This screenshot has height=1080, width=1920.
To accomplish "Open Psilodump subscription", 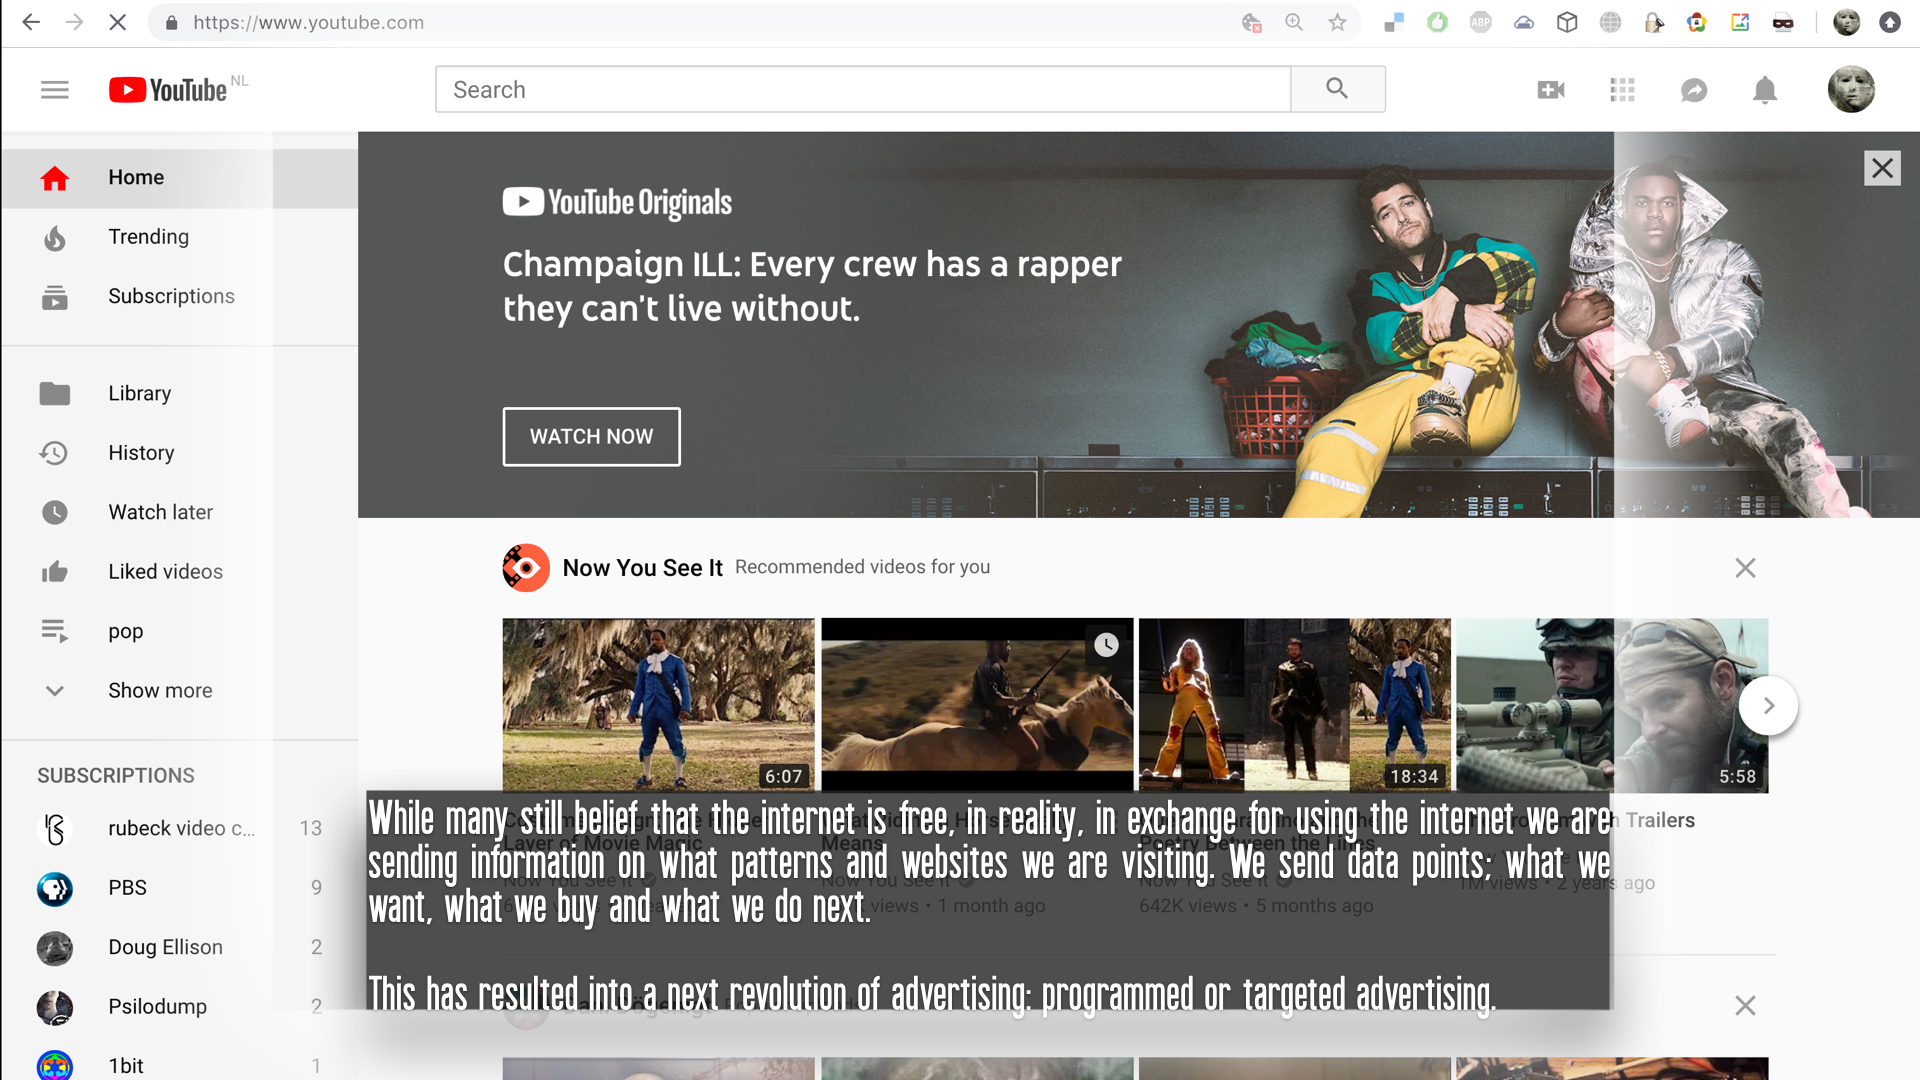I will click(x=180, y=1007).
